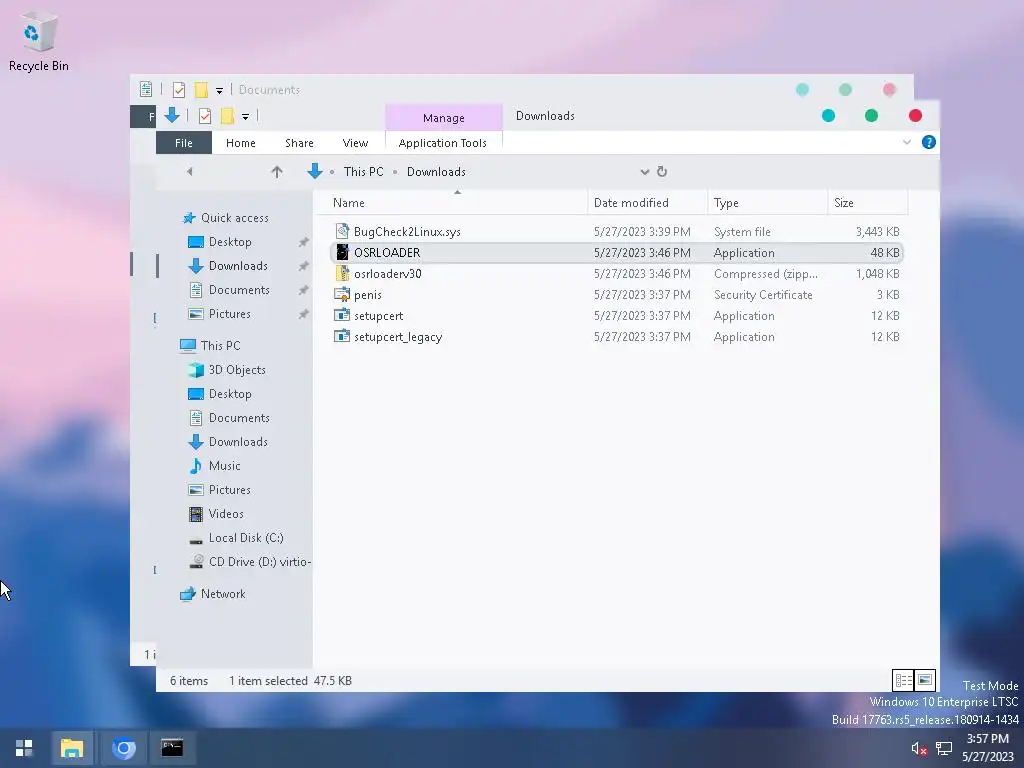Click the New folder icon in Downloads title bar

pyautogui.click(x=227, y=116)
